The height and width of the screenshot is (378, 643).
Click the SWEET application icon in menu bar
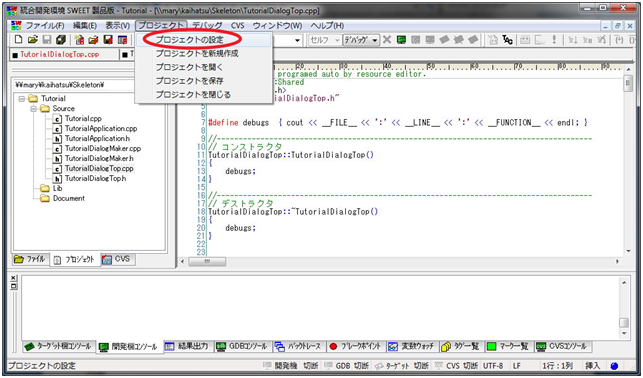(16, 25)
